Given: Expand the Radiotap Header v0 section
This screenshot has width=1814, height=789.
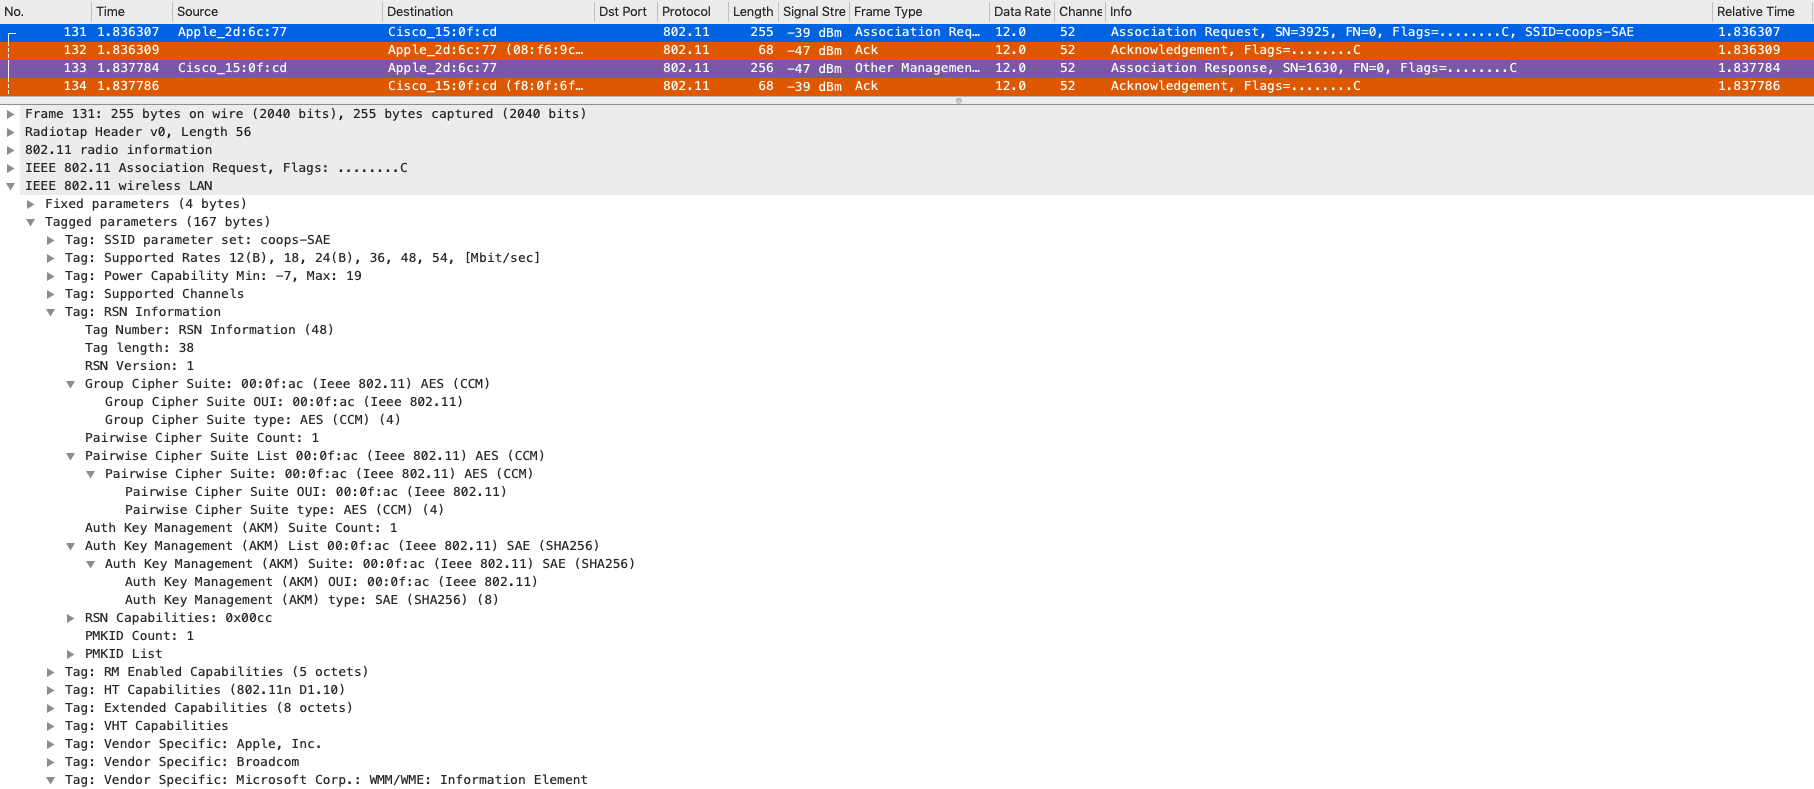Looking at the screenshot, I should point(11,132).
